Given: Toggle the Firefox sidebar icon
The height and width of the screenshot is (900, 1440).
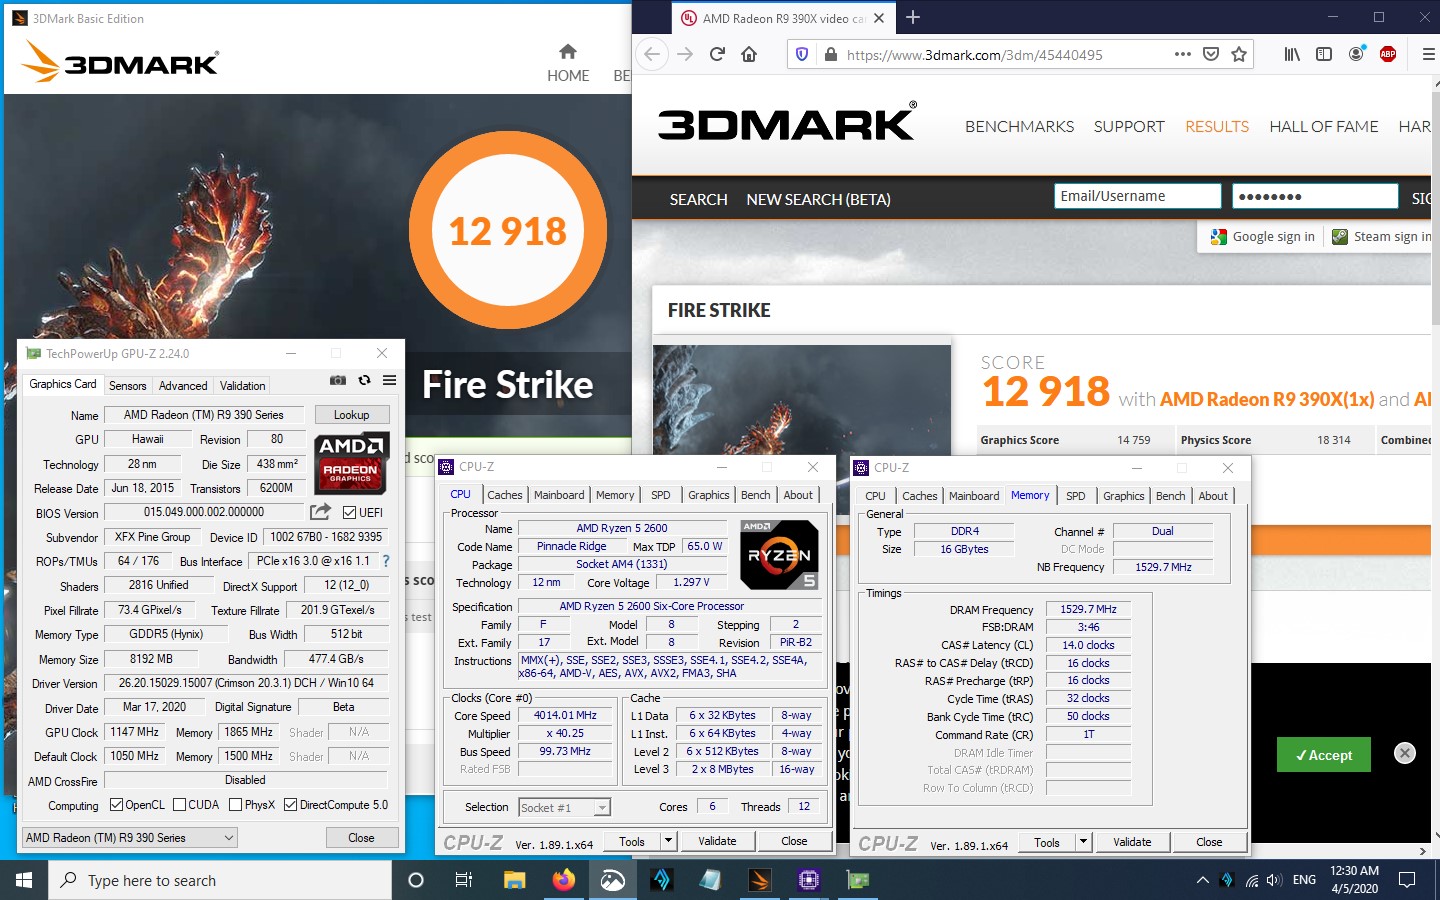Looking at the screenshot, I should (1324, 54).
